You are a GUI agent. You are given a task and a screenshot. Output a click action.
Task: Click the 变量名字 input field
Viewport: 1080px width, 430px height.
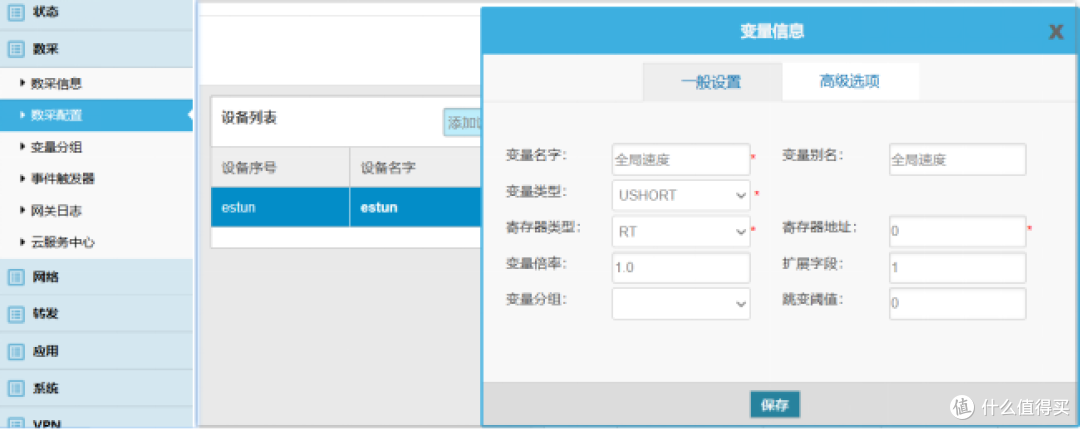point(681,160)
